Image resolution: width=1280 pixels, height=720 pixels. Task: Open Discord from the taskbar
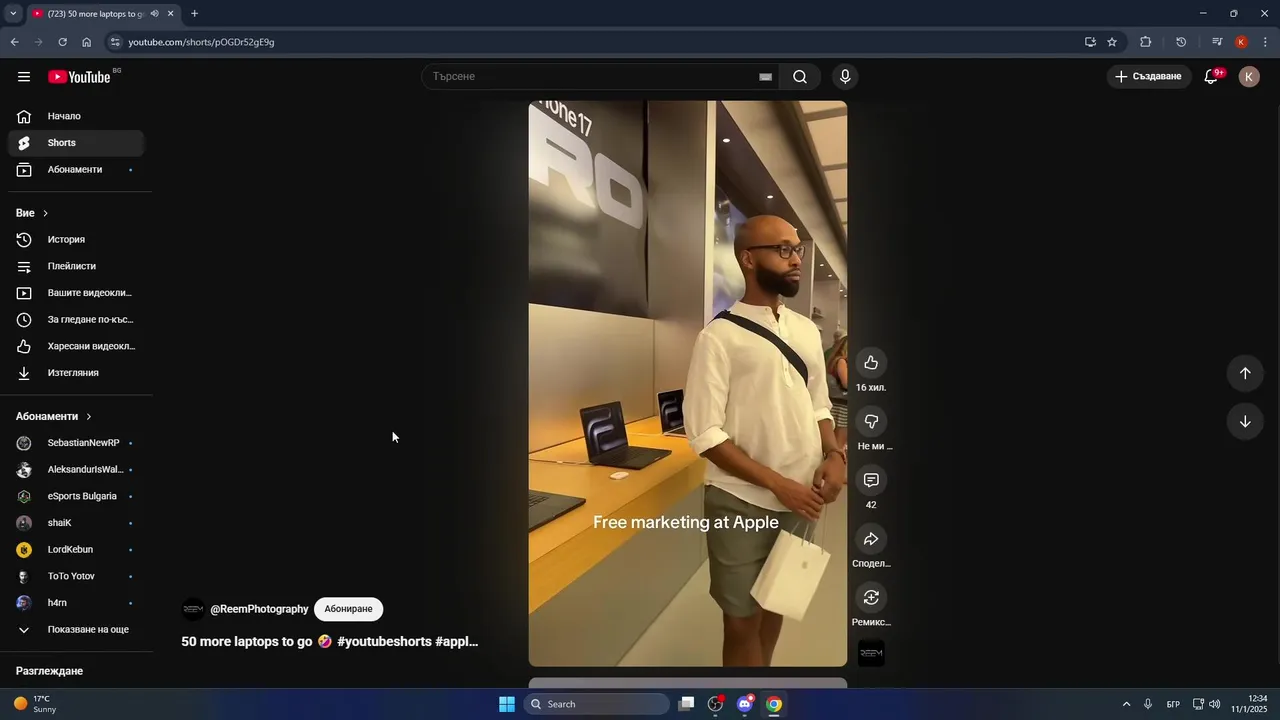coord(745,704)
